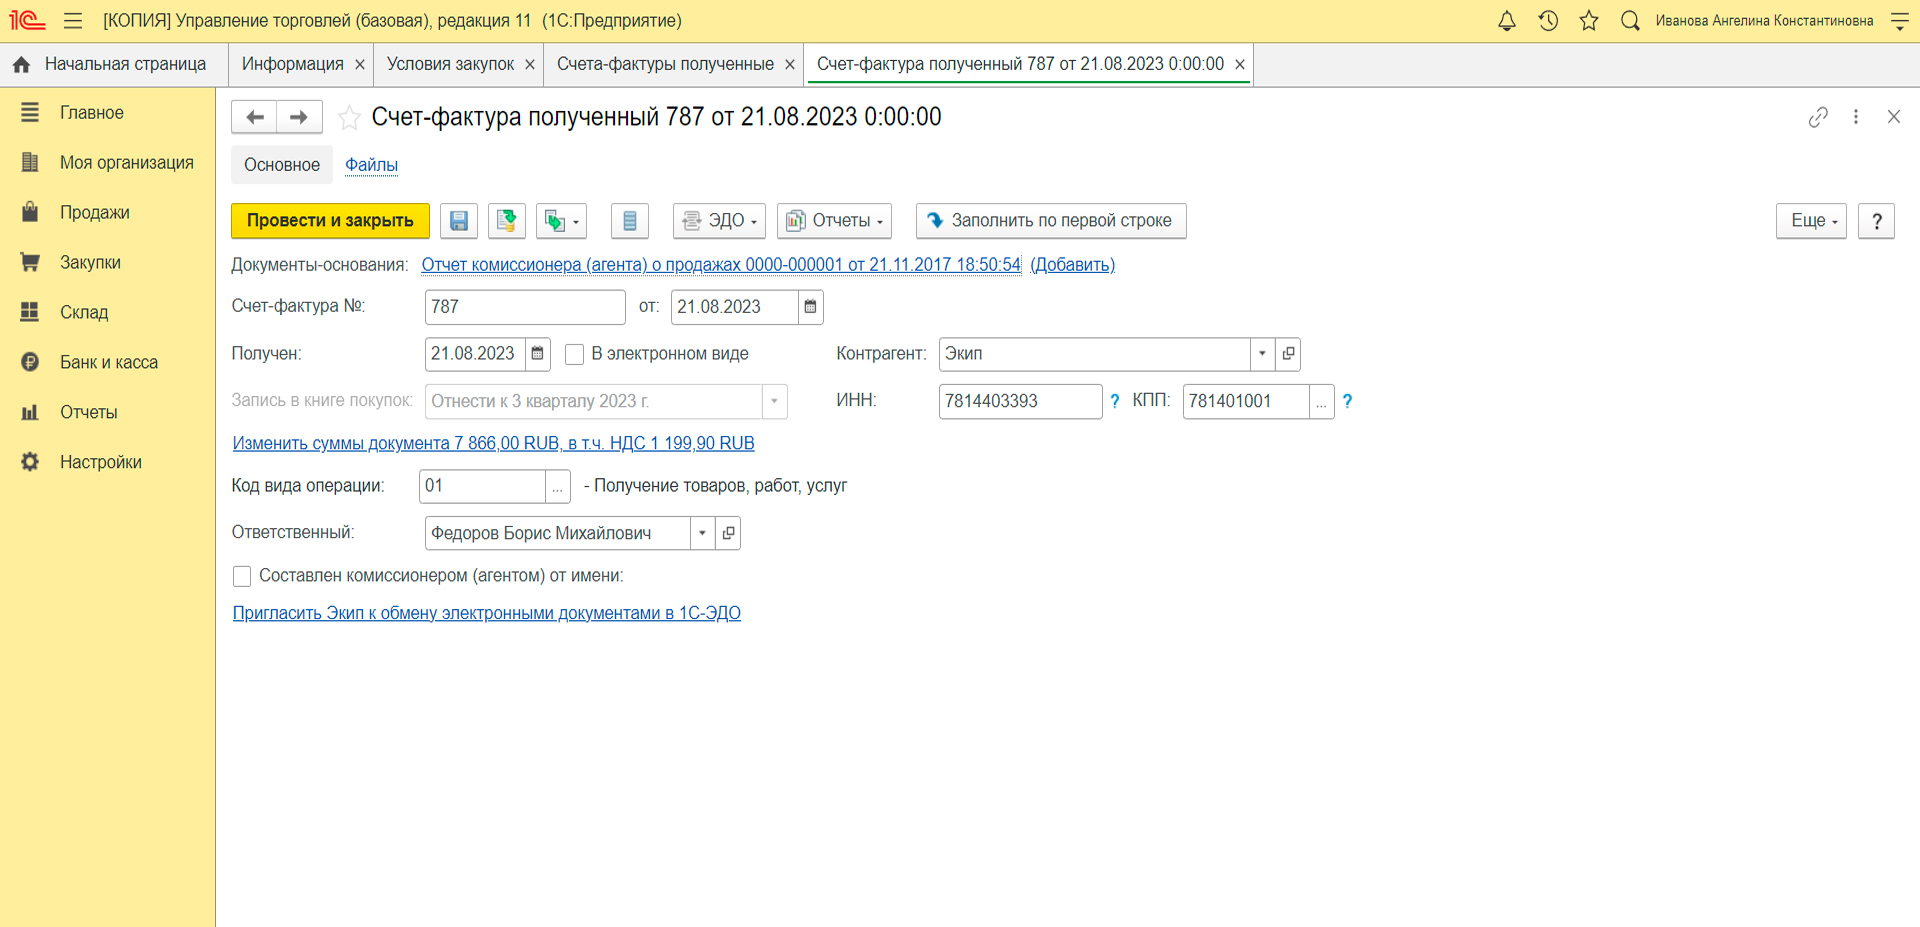Click Код вида операции field 01

tap(482, 487)
